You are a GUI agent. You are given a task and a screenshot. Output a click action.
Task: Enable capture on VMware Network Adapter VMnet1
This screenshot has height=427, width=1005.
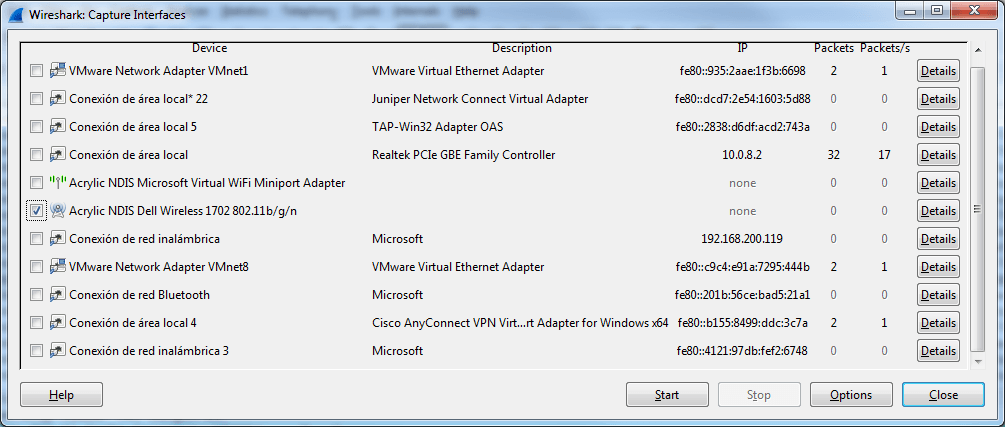pyautogui.click(x=37, y=71)
